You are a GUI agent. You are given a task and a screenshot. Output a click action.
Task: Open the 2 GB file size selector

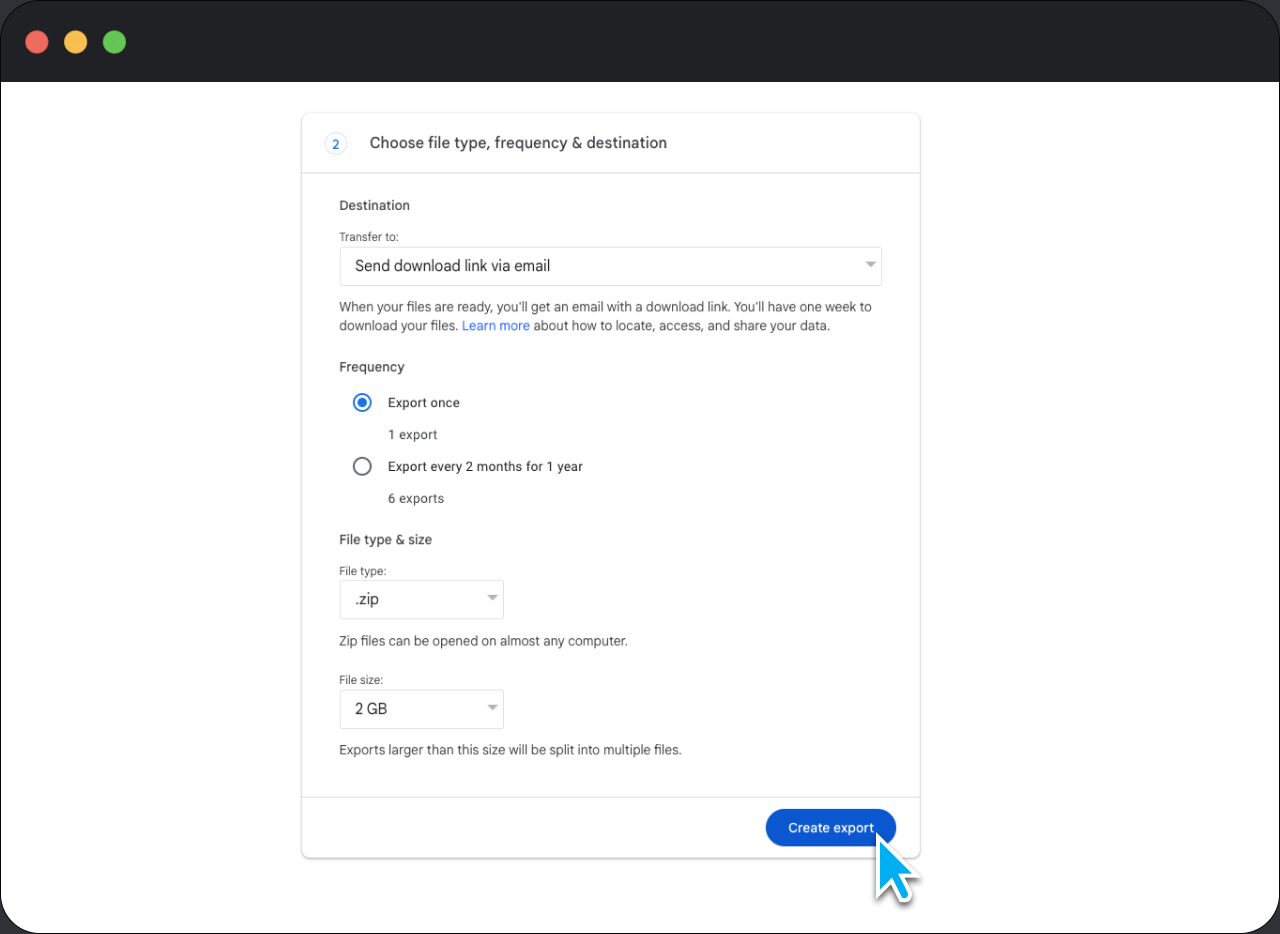(x=421, y=709)
